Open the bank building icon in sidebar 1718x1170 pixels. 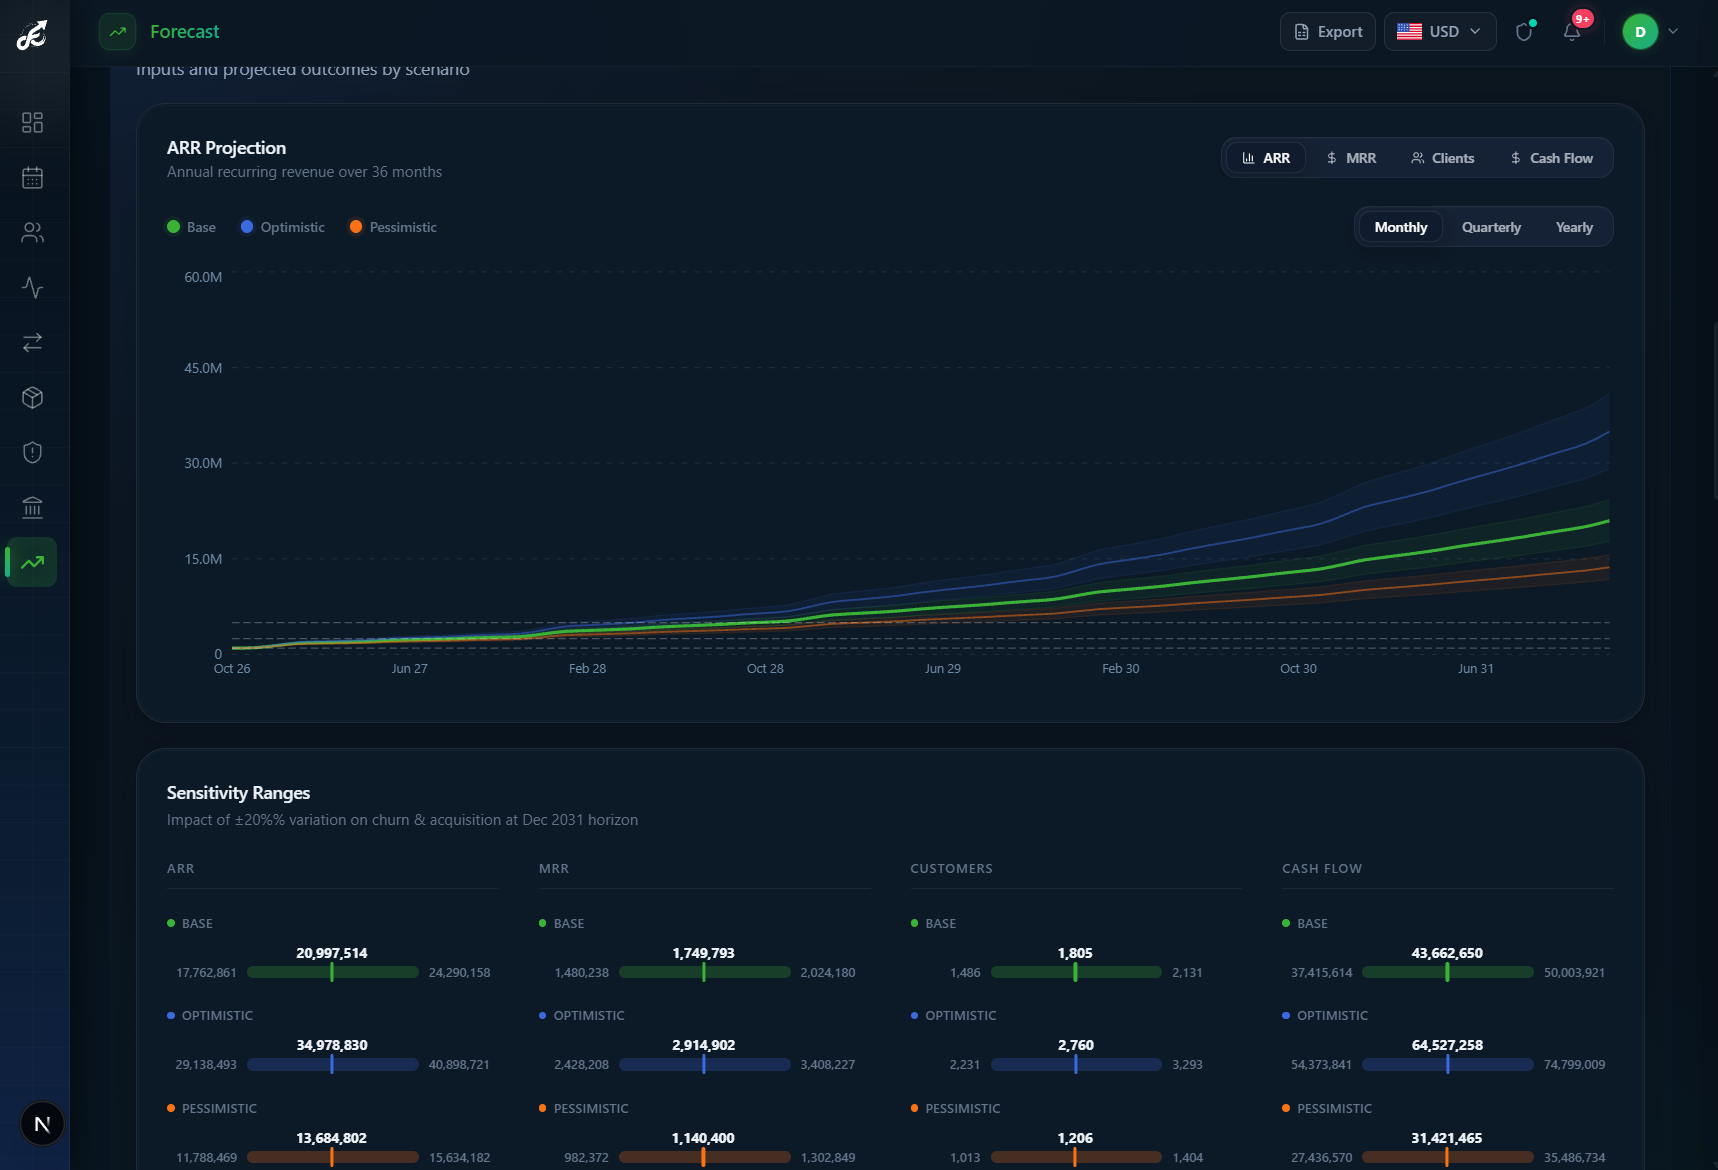[x=32, y=507]
